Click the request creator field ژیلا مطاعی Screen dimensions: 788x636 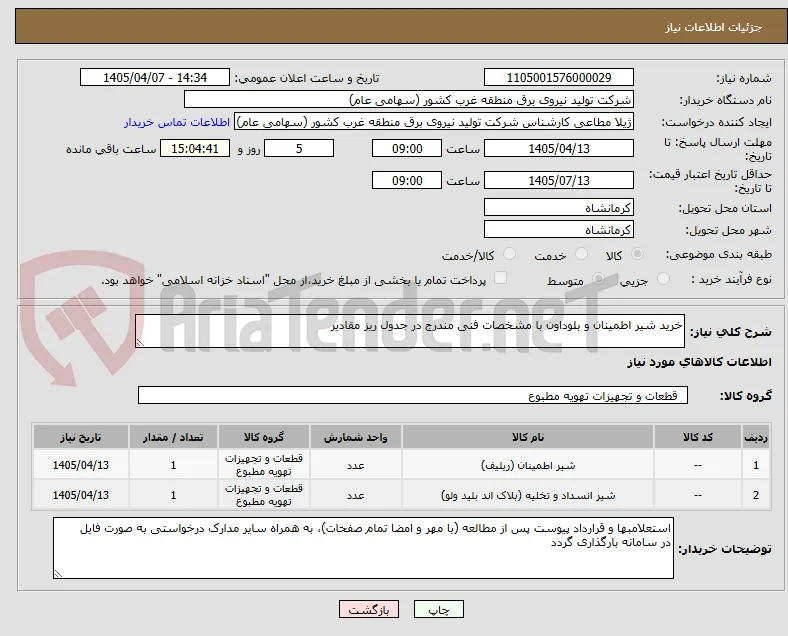(434, 122)
